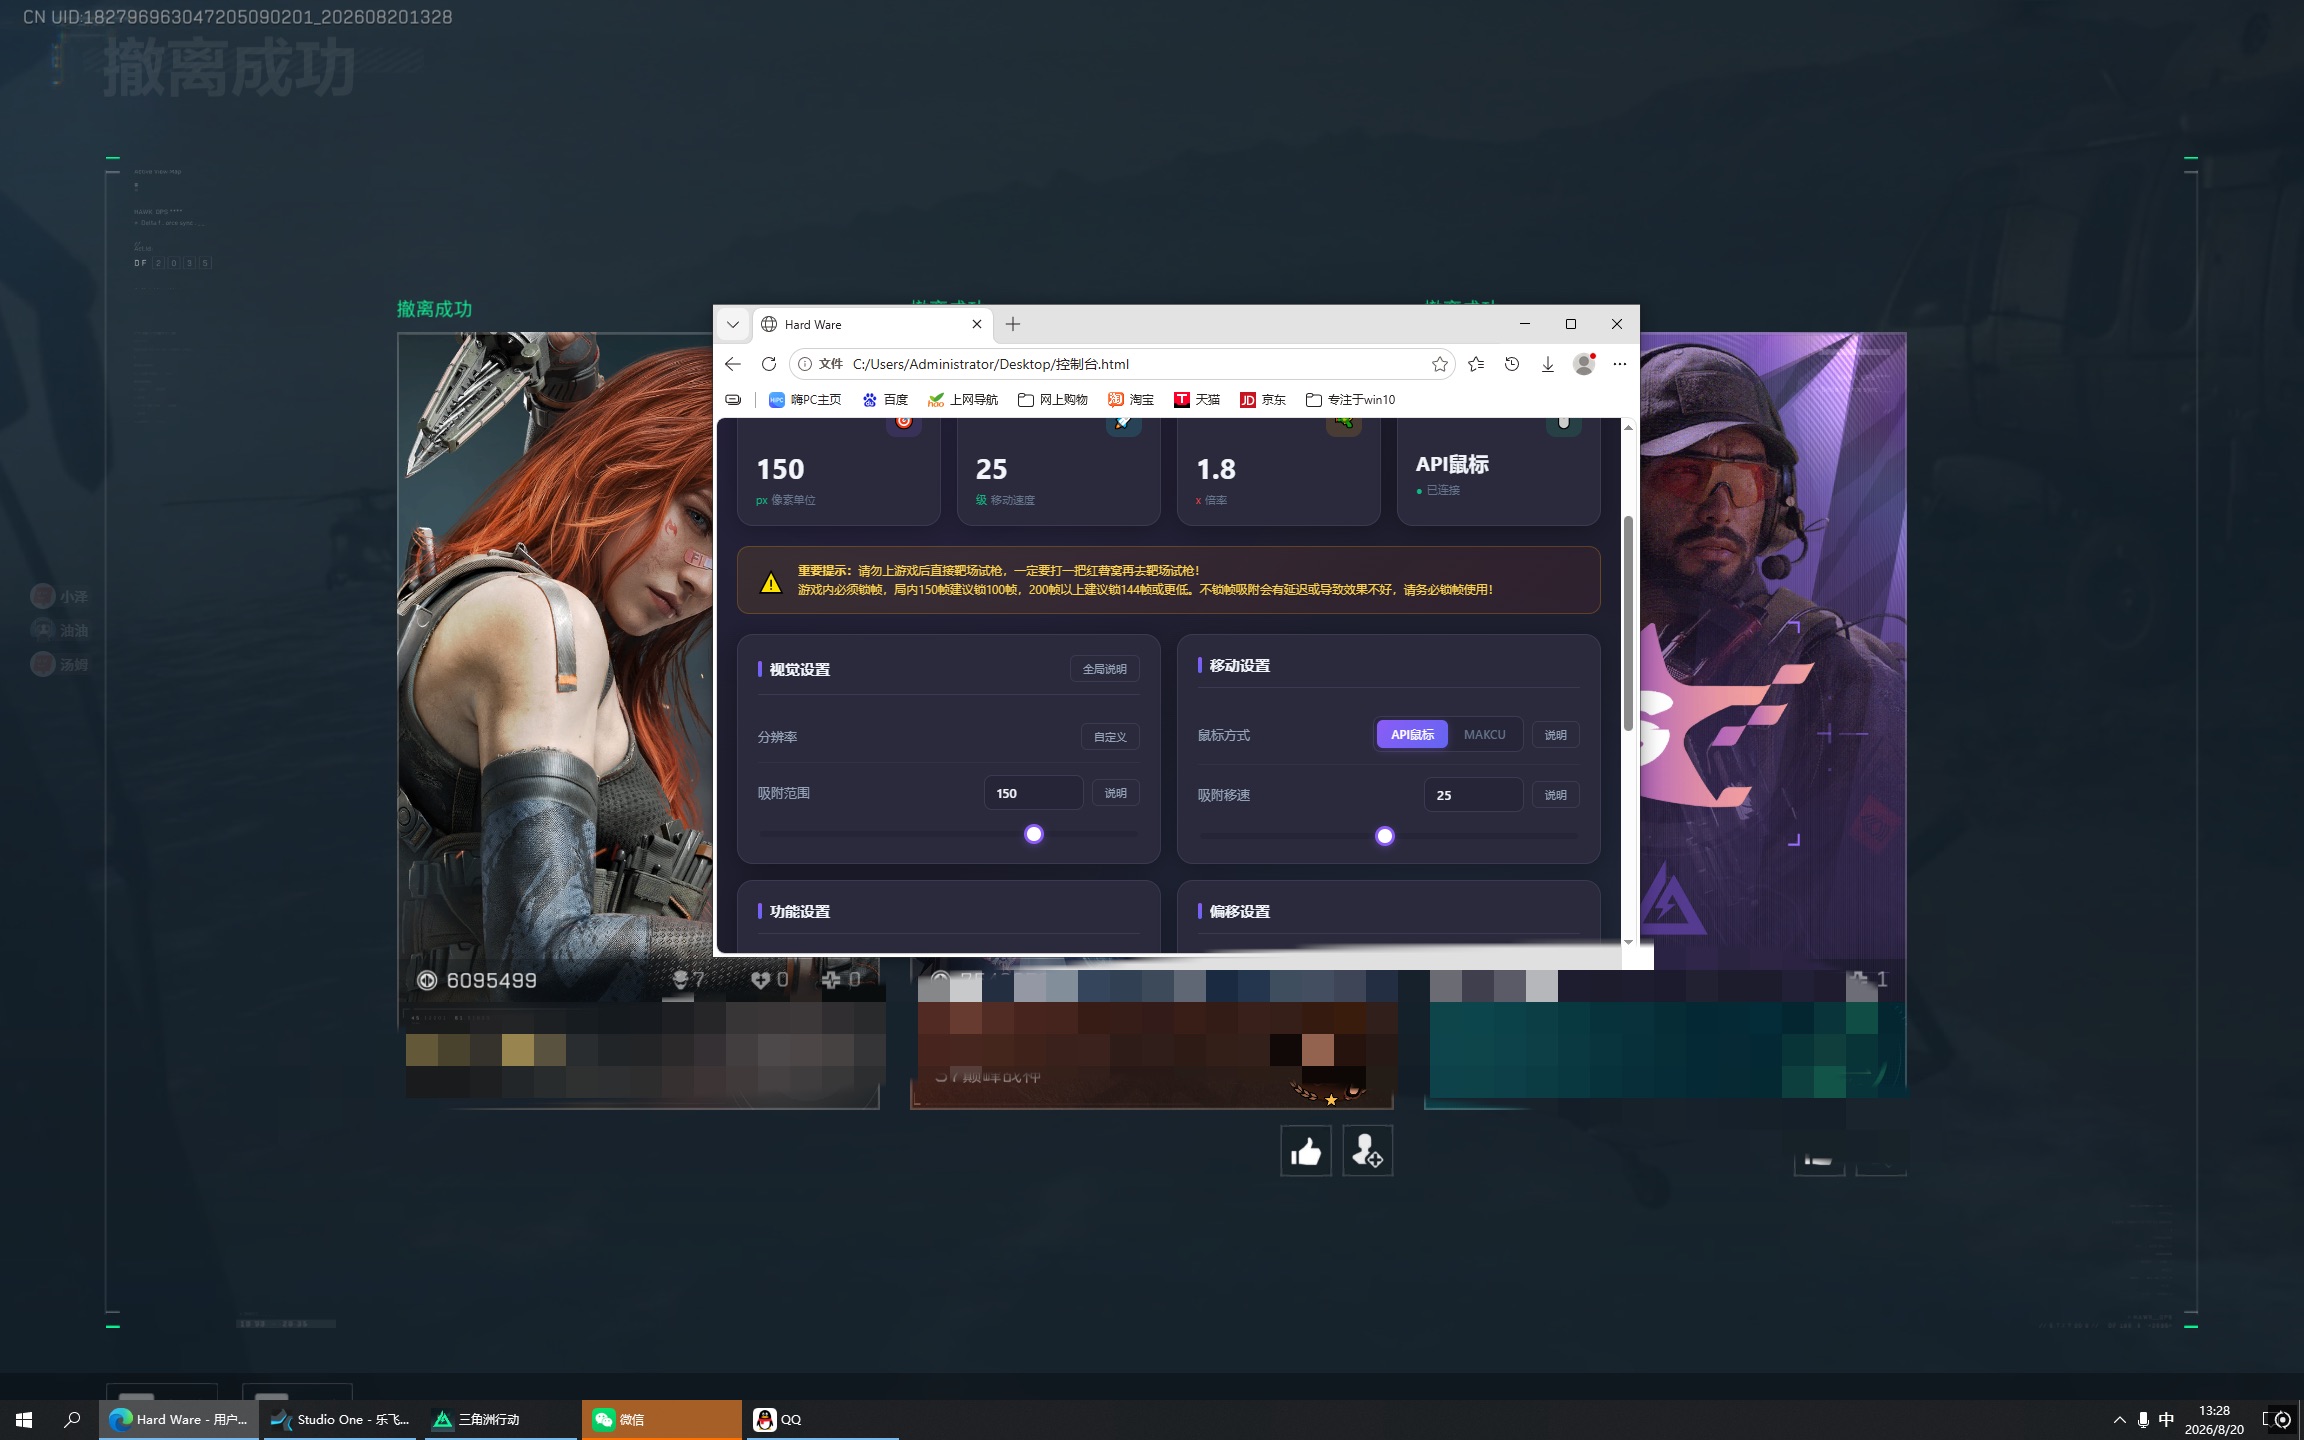Close the Hard Ware tab

[977, 324]
